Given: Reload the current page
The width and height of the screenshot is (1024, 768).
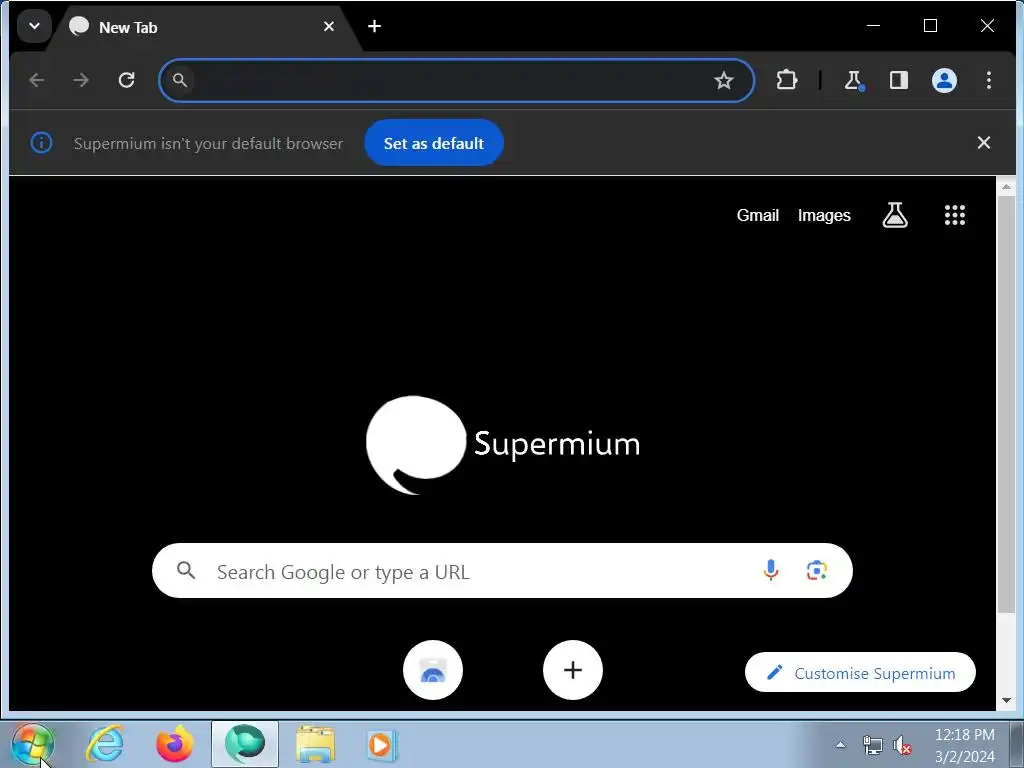Looking at the screenshot, I should [x=126, y=80].
